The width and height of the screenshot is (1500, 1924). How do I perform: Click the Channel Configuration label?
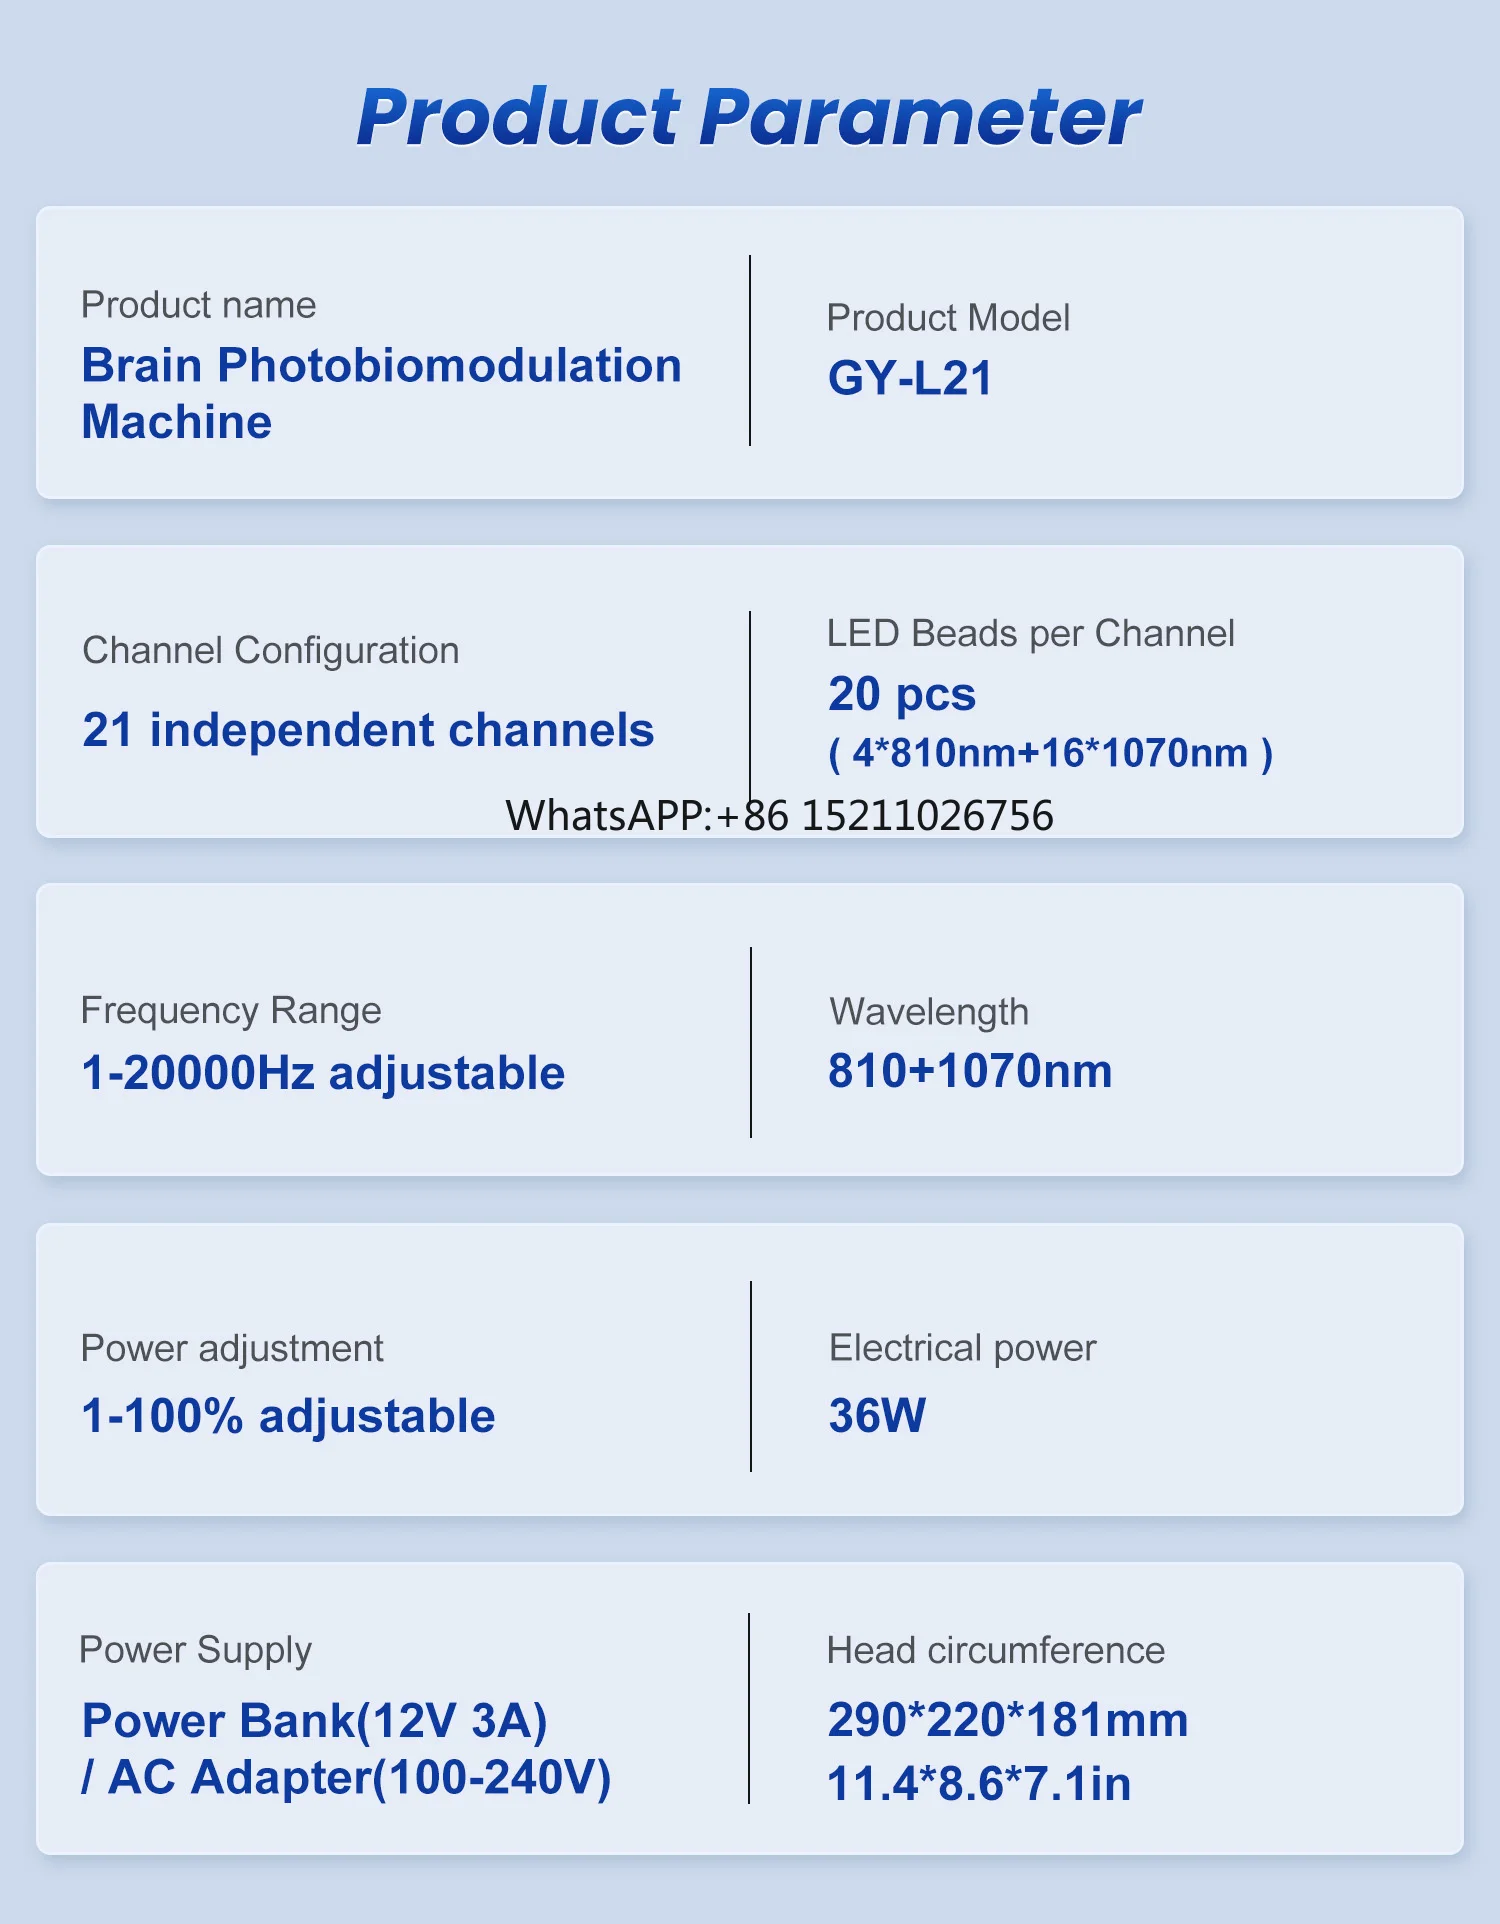tap(270, 651)
